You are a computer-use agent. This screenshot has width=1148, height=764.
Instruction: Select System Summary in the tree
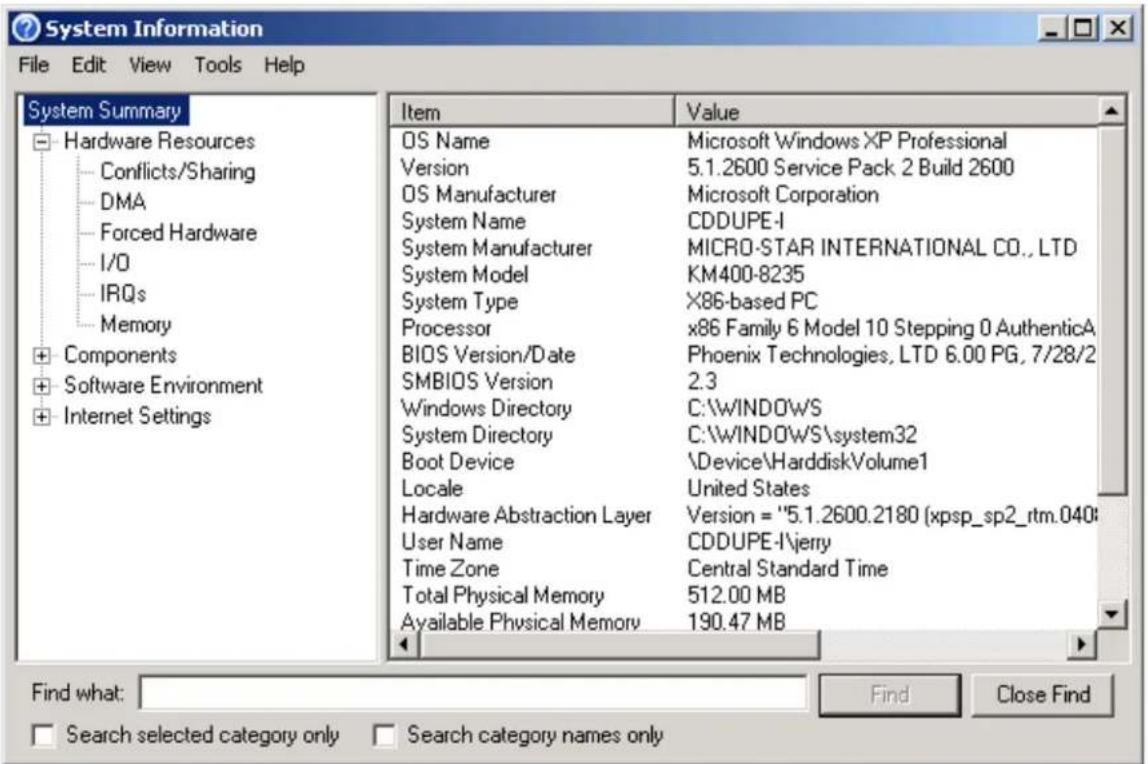[105, 111]
